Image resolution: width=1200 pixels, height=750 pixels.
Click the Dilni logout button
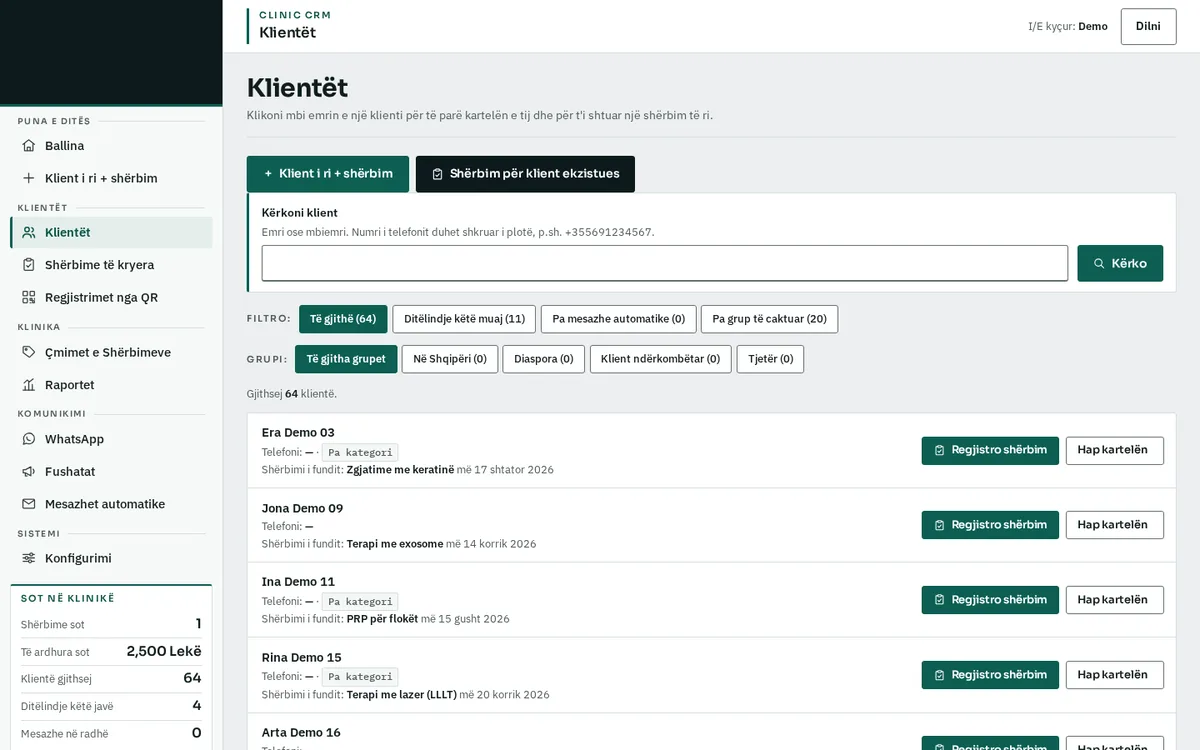[x=1148, y=27]
